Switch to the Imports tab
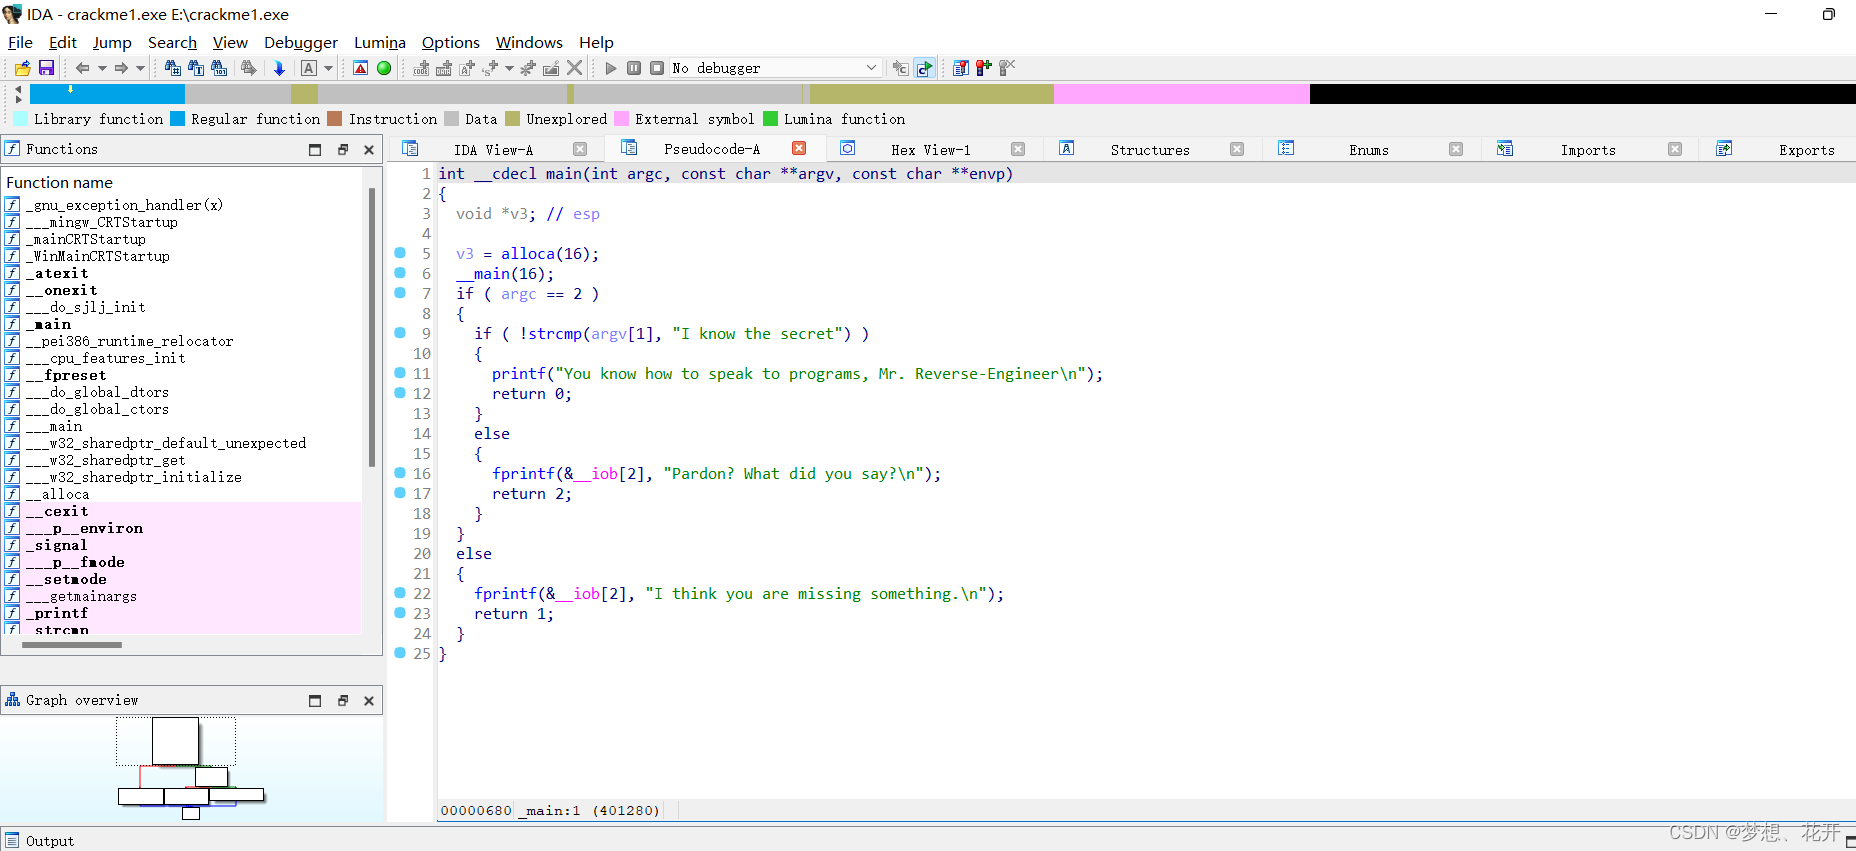 tap(1588, 150)
